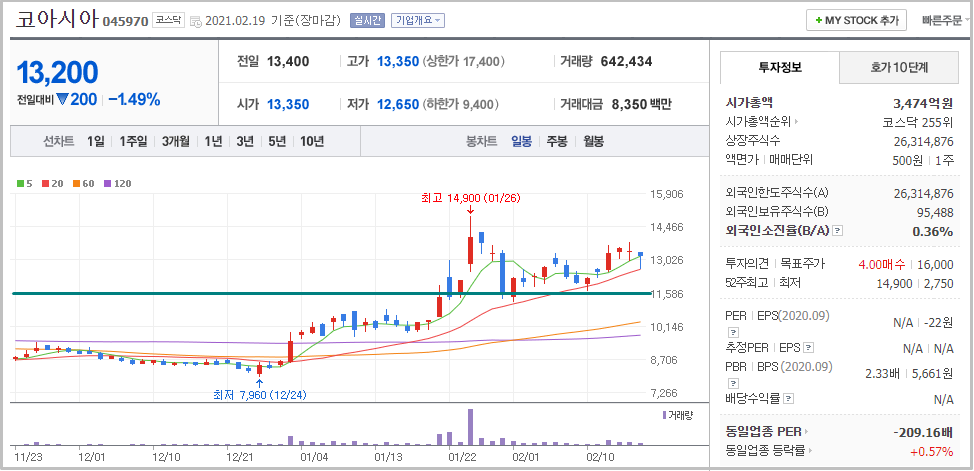
Task: Click the red 20-day moving average legend swatch
Action: [45, 183]
